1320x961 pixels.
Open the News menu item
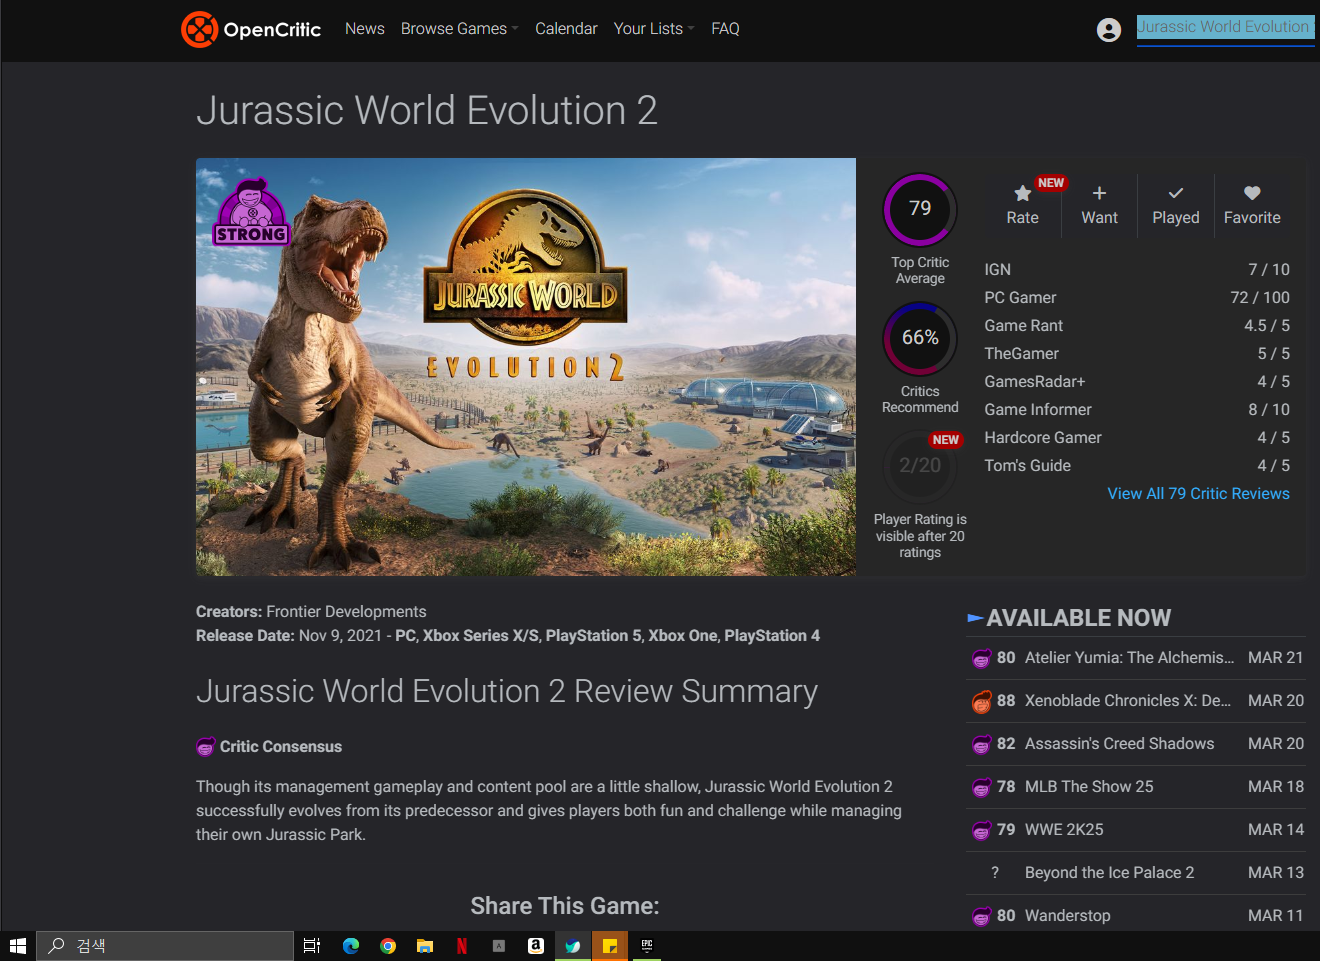coord(365,29)
